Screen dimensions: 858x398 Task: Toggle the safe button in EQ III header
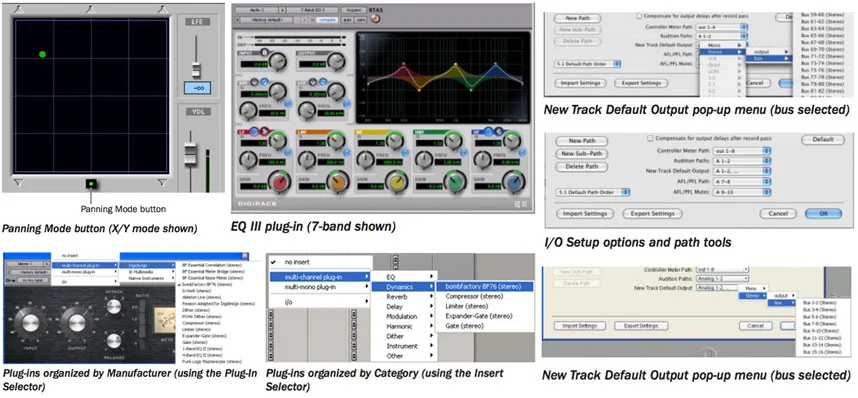pyautogui.click(x=361, y=19)
